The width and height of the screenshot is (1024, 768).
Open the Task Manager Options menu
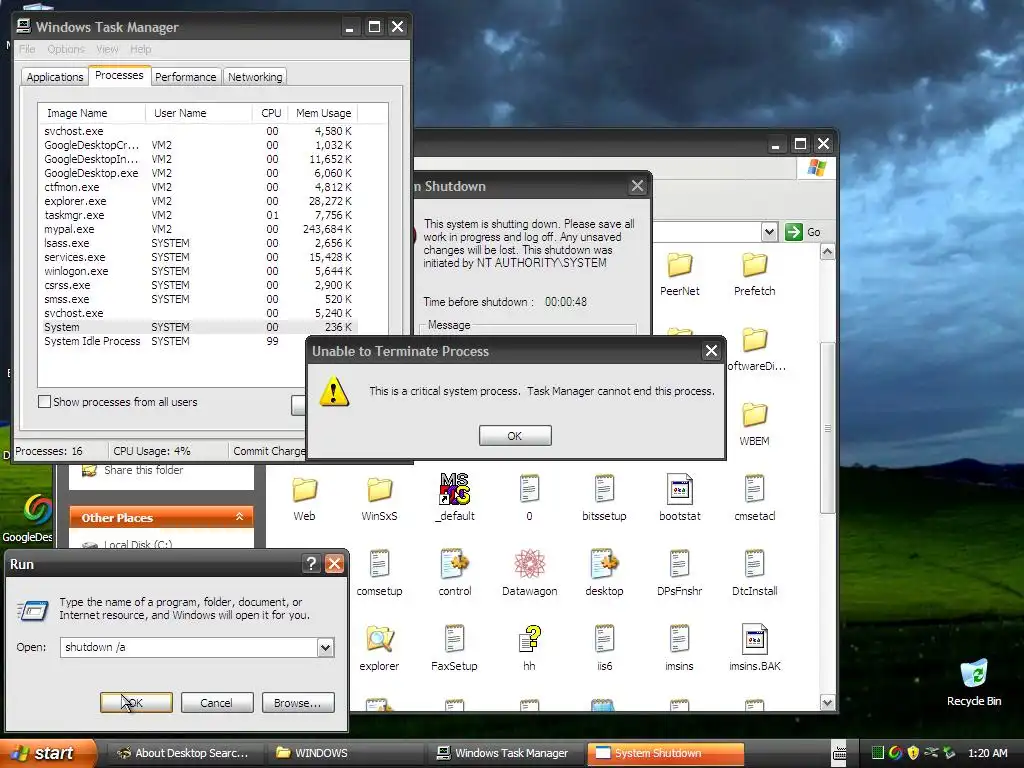66,49
